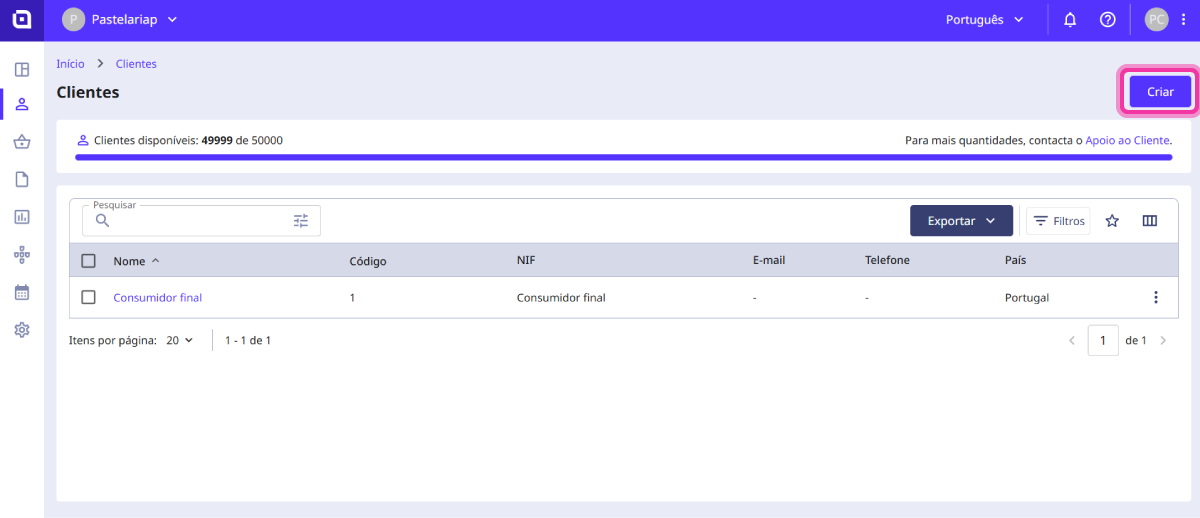1200x518 pixels.
Task: Open the settings gear in sidebar
Action: tap(21, 330)
